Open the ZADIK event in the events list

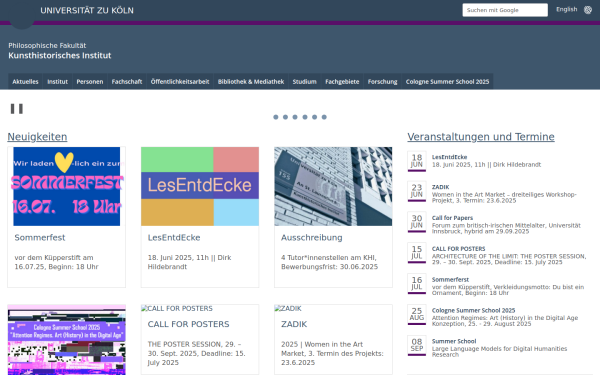click(440, 187)
